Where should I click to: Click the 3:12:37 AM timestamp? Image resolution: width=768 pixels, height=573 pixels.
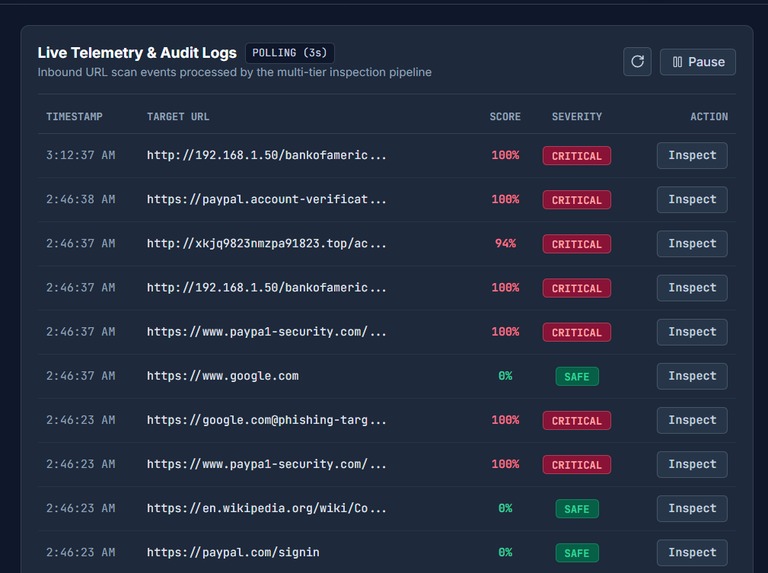pos(81,155)
